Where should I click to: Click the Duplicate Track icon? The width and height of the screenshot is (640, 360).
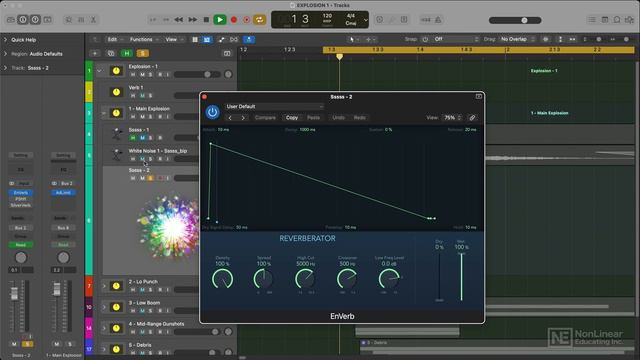[x=111, y=53]
